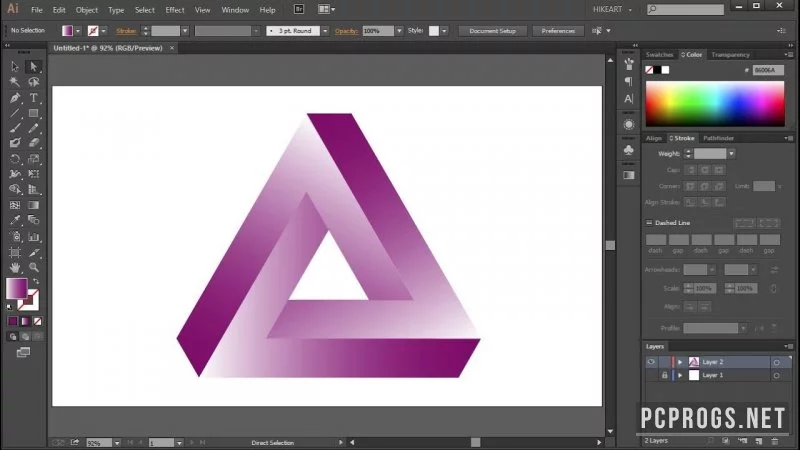Viewport: 800px width, 450px height.
Task: Select the Hand tool
Action: coord(14,267)
